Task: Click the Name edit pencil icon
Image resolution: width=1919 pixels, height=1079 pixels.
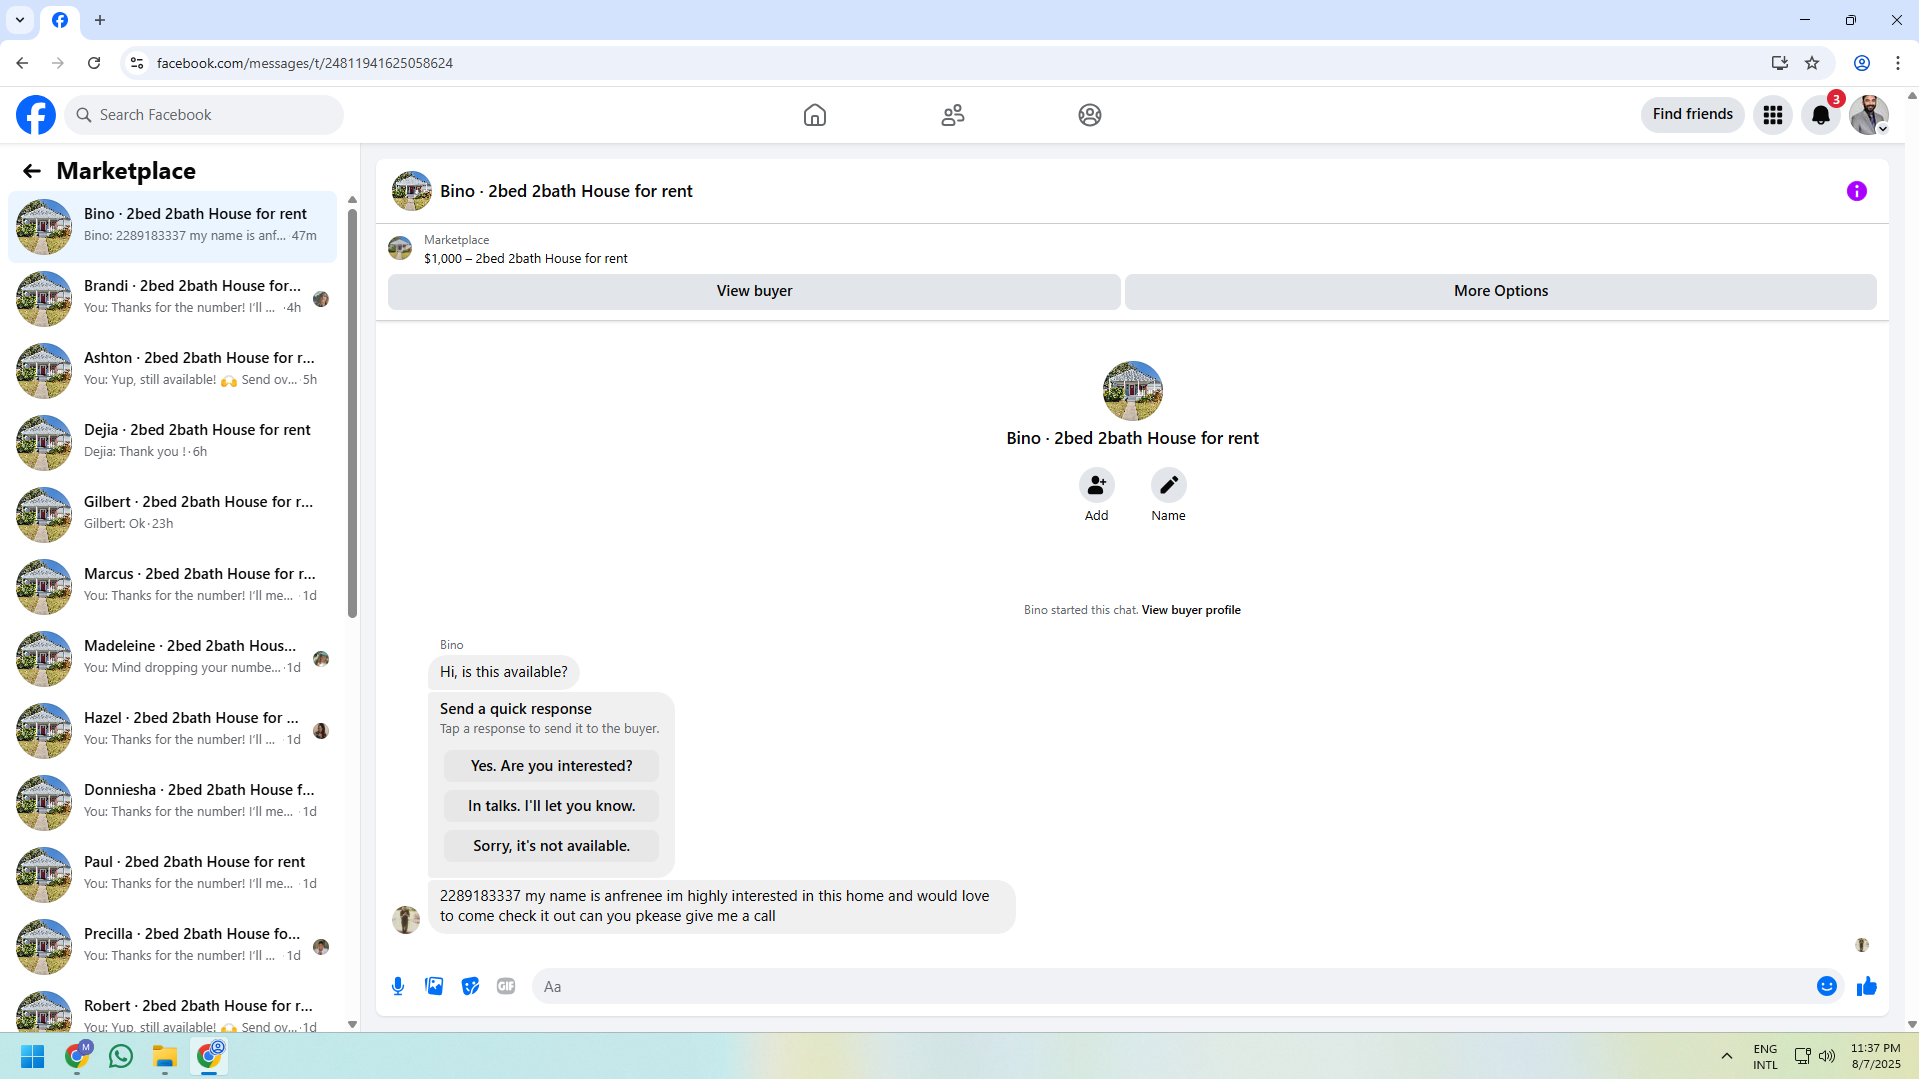Action: click(1168, 486)
